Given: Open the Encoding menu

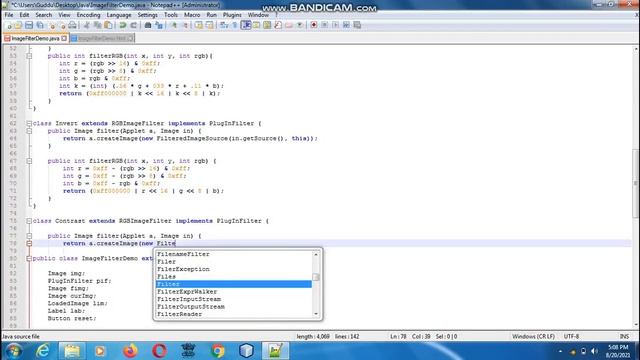Looking at the screenshot, I should pos(88,15).
